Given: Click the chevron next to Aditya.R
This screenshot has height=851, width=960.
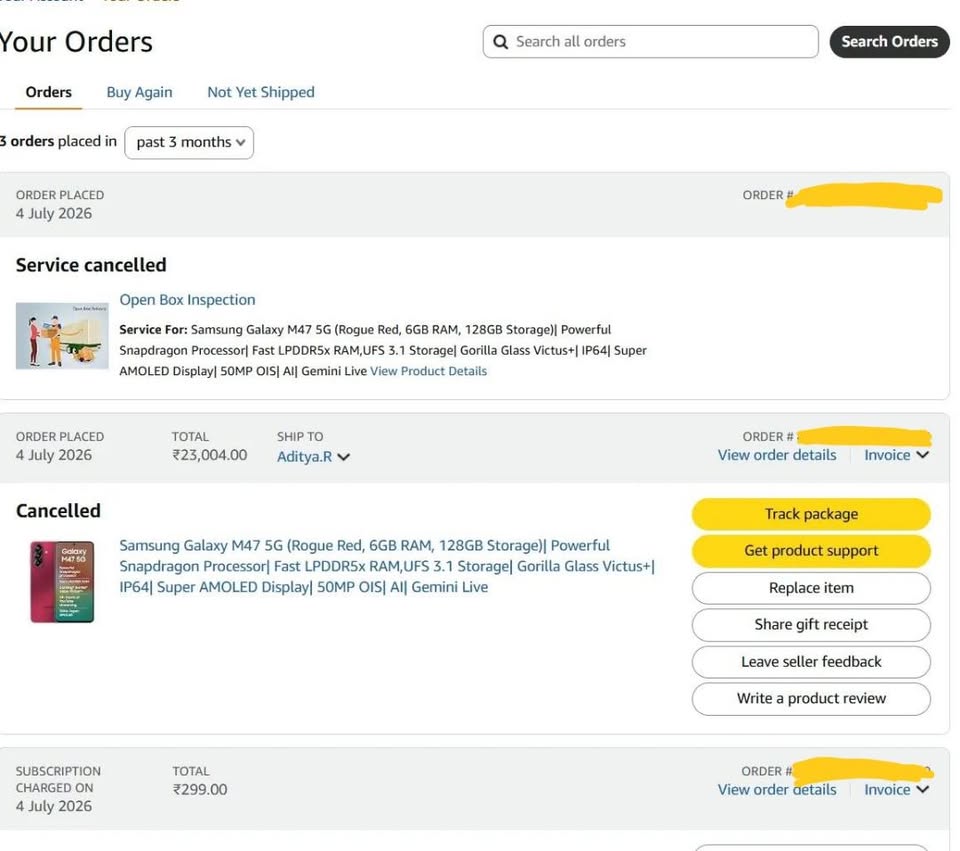Looking at the screenshot, I should click(343, 457).
